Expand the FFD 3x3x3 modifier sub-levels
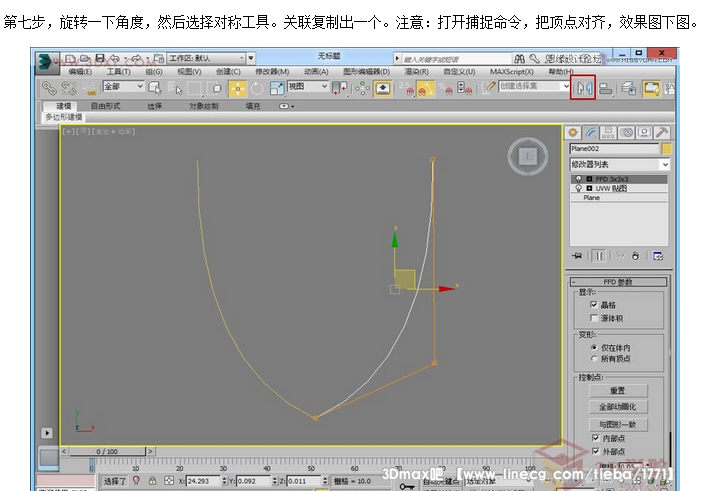Viewport: 703px width, 491px height. (x=589, y=179)
